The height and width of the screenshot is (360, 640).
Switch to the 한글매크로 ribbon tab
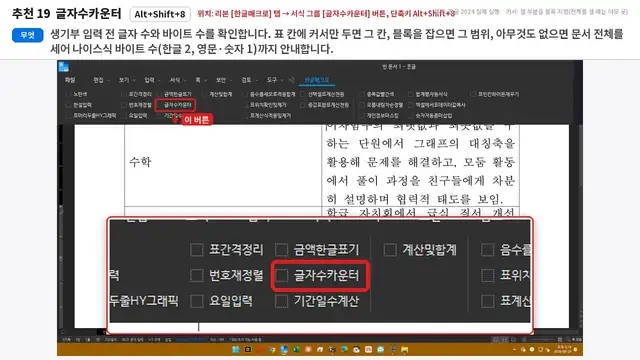click(317, 80)
